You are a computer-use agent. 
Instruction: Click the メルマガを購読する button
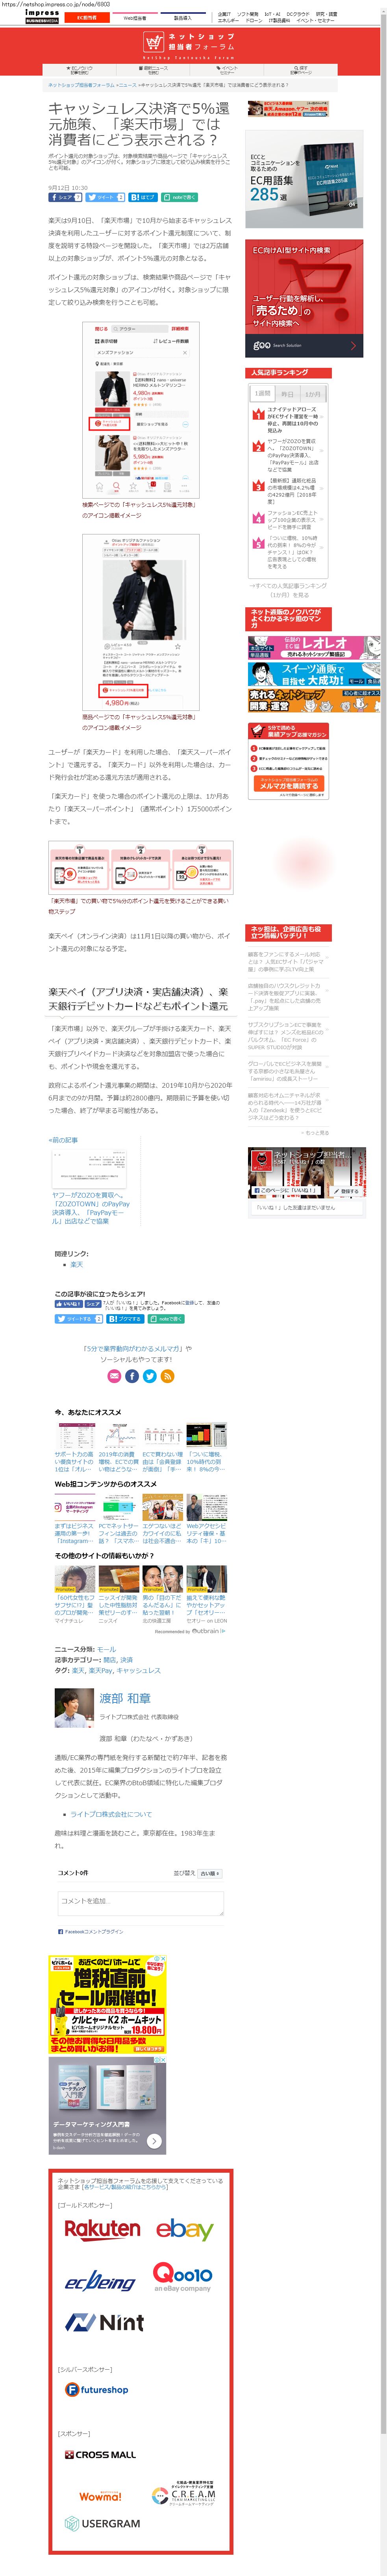pos(288,784)
